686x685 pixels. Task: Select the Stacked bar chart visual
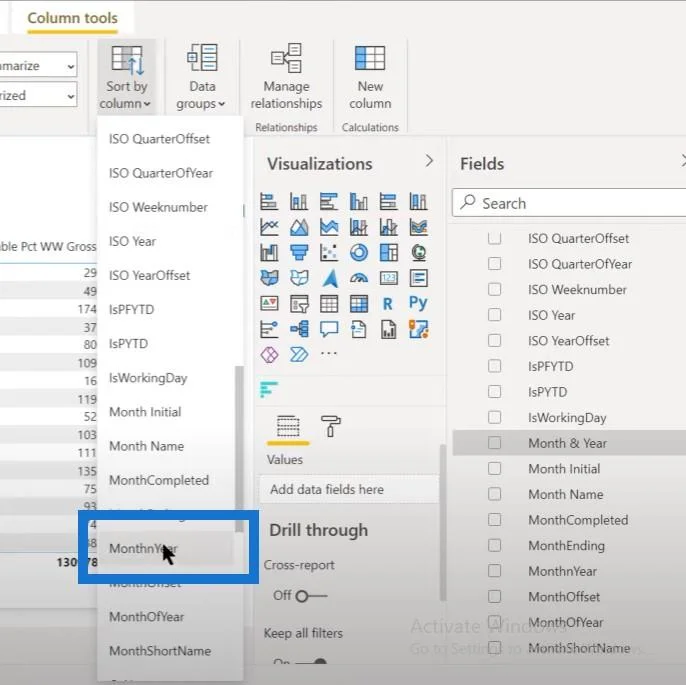point(269,202)
